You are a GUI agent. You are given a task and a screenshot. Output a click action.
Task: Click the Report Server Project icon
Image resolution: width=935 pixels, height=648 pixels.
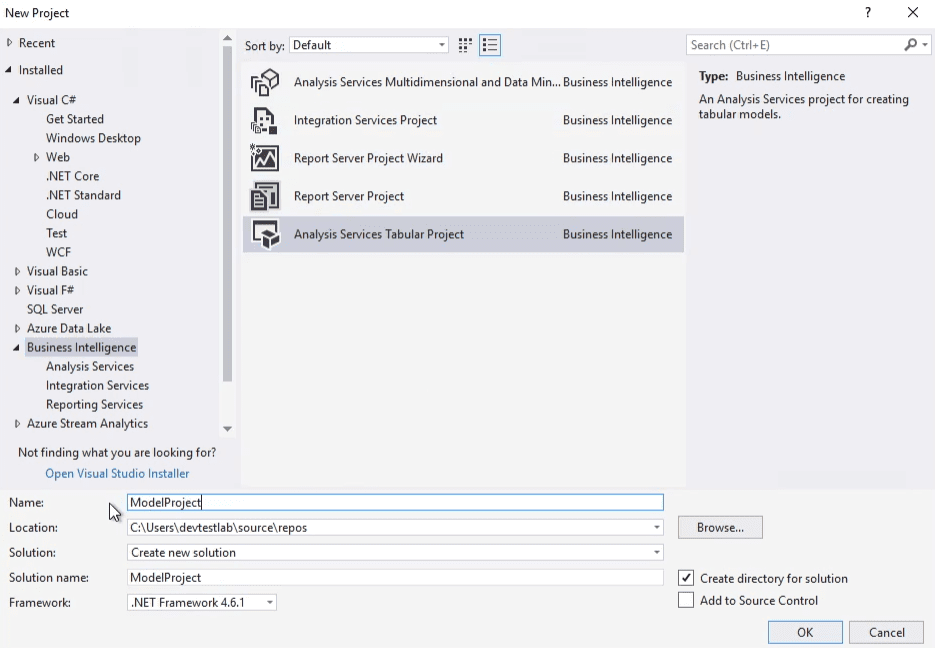point(265,197)
